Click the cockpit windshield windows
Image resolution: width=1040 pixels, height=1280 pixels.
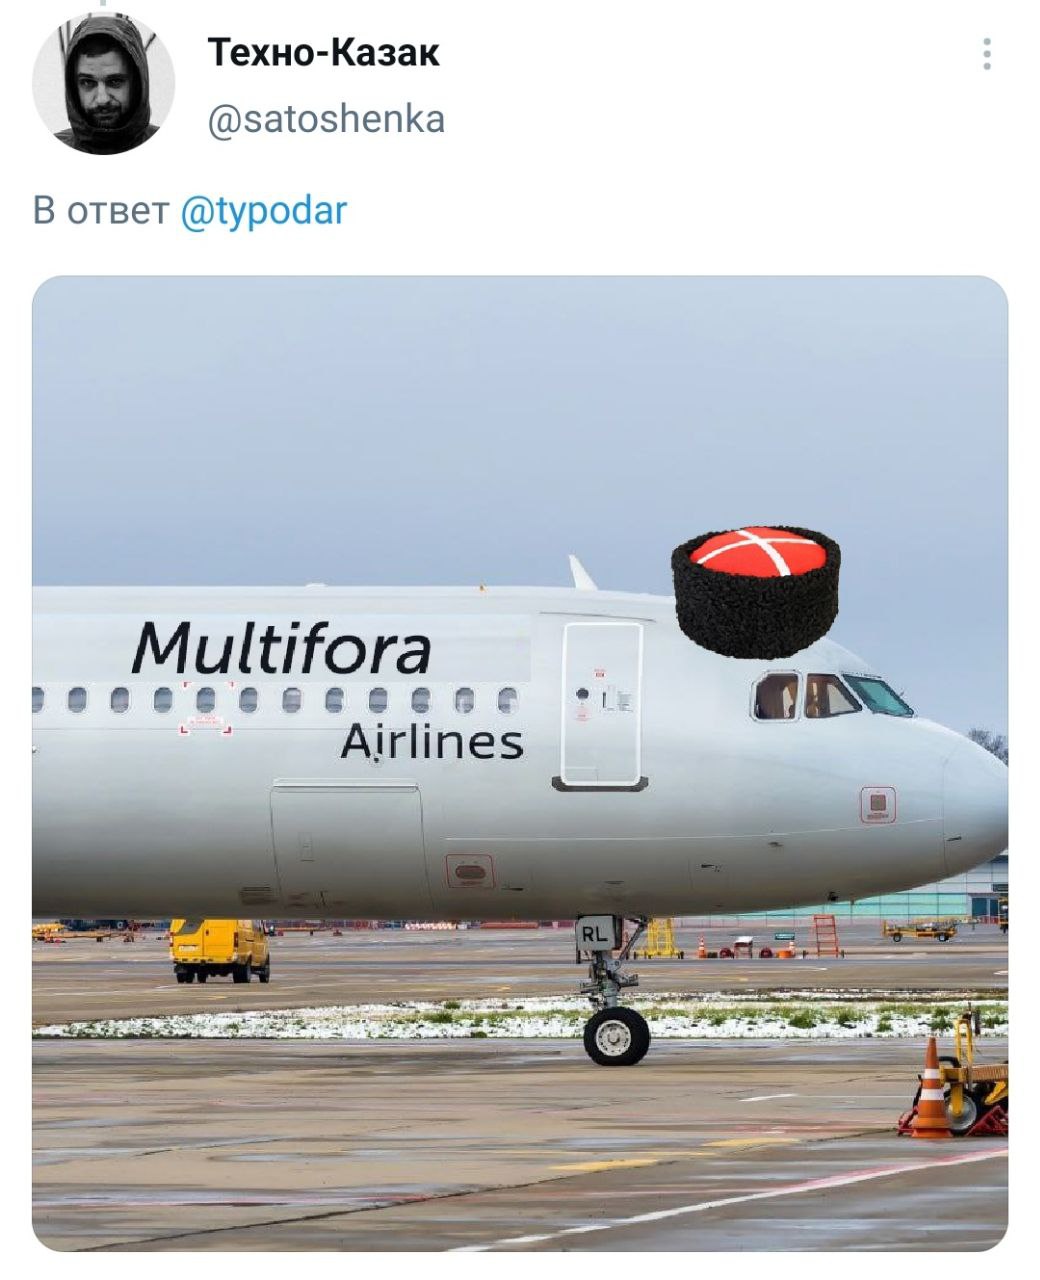point(832,695)
